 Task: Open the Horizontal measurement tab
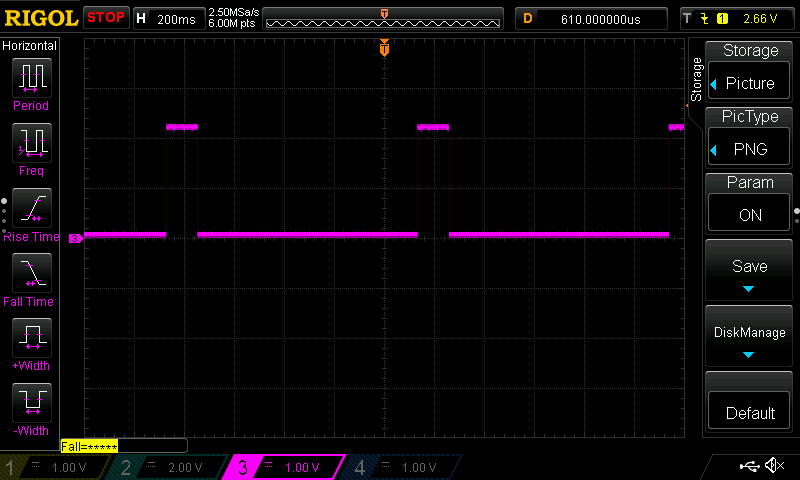pos(30,45)
